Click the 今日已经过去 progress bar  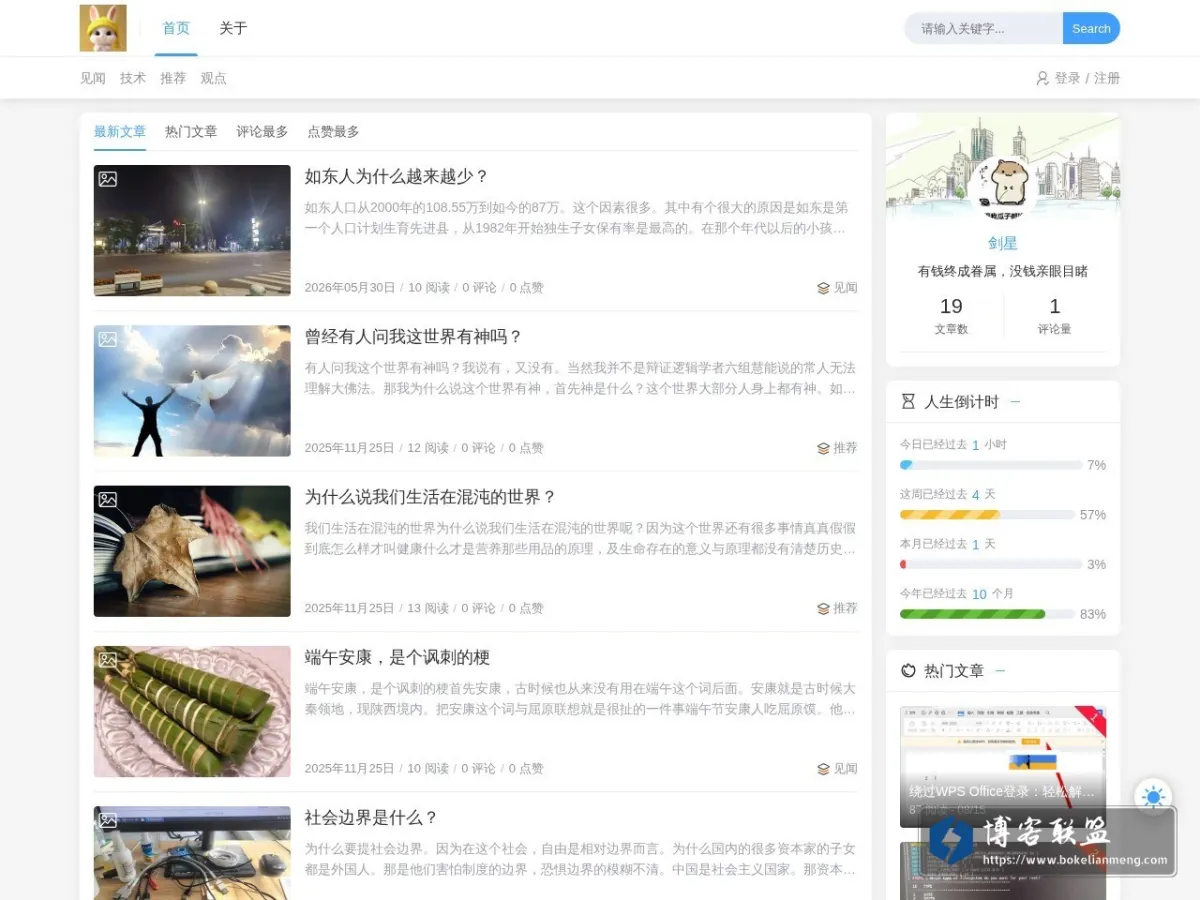tap(991, 465)
